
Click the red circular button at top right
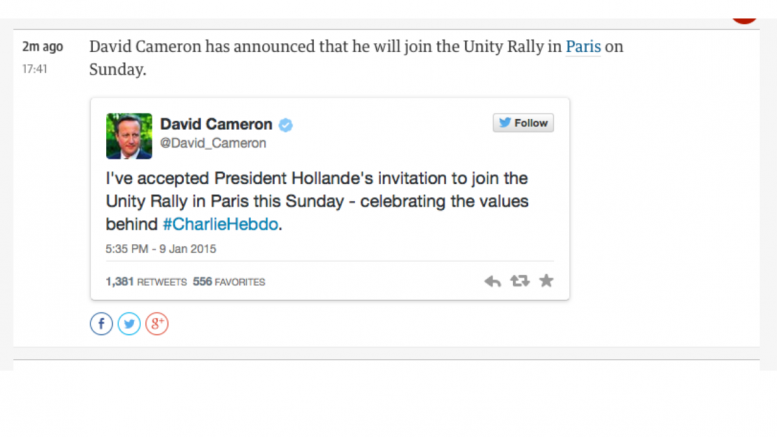click(744, 20)
